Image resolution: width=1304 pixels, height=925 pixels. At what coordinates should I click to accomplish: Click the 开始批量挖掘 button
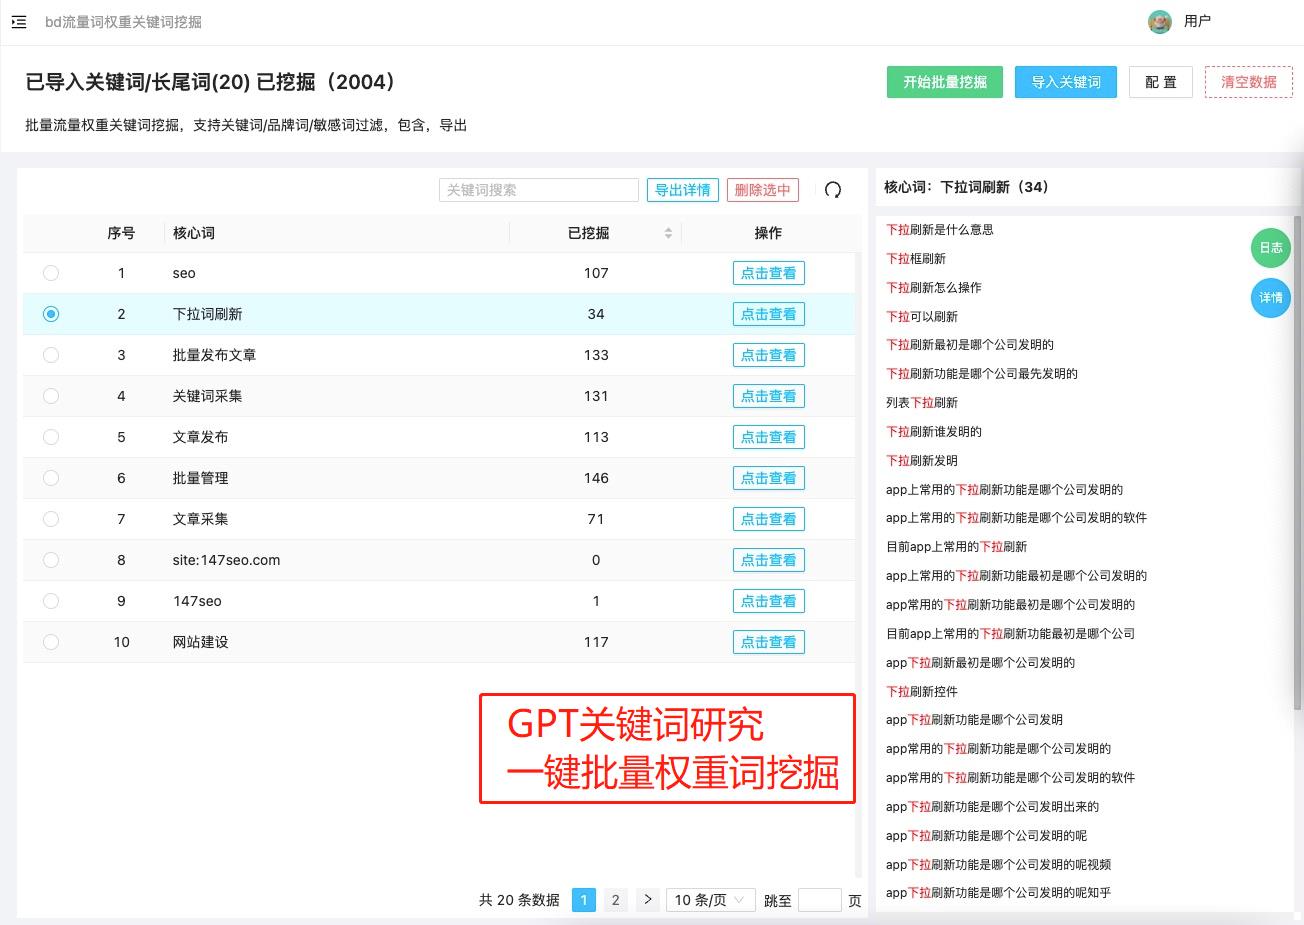[x=943, y=82]
